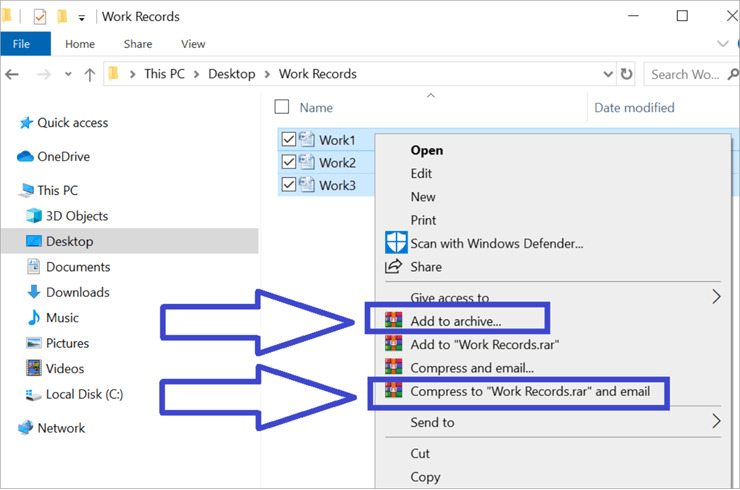Open the address bar history dropdown
This screenshot has height=490, width=740.
[x=607, y=74]
